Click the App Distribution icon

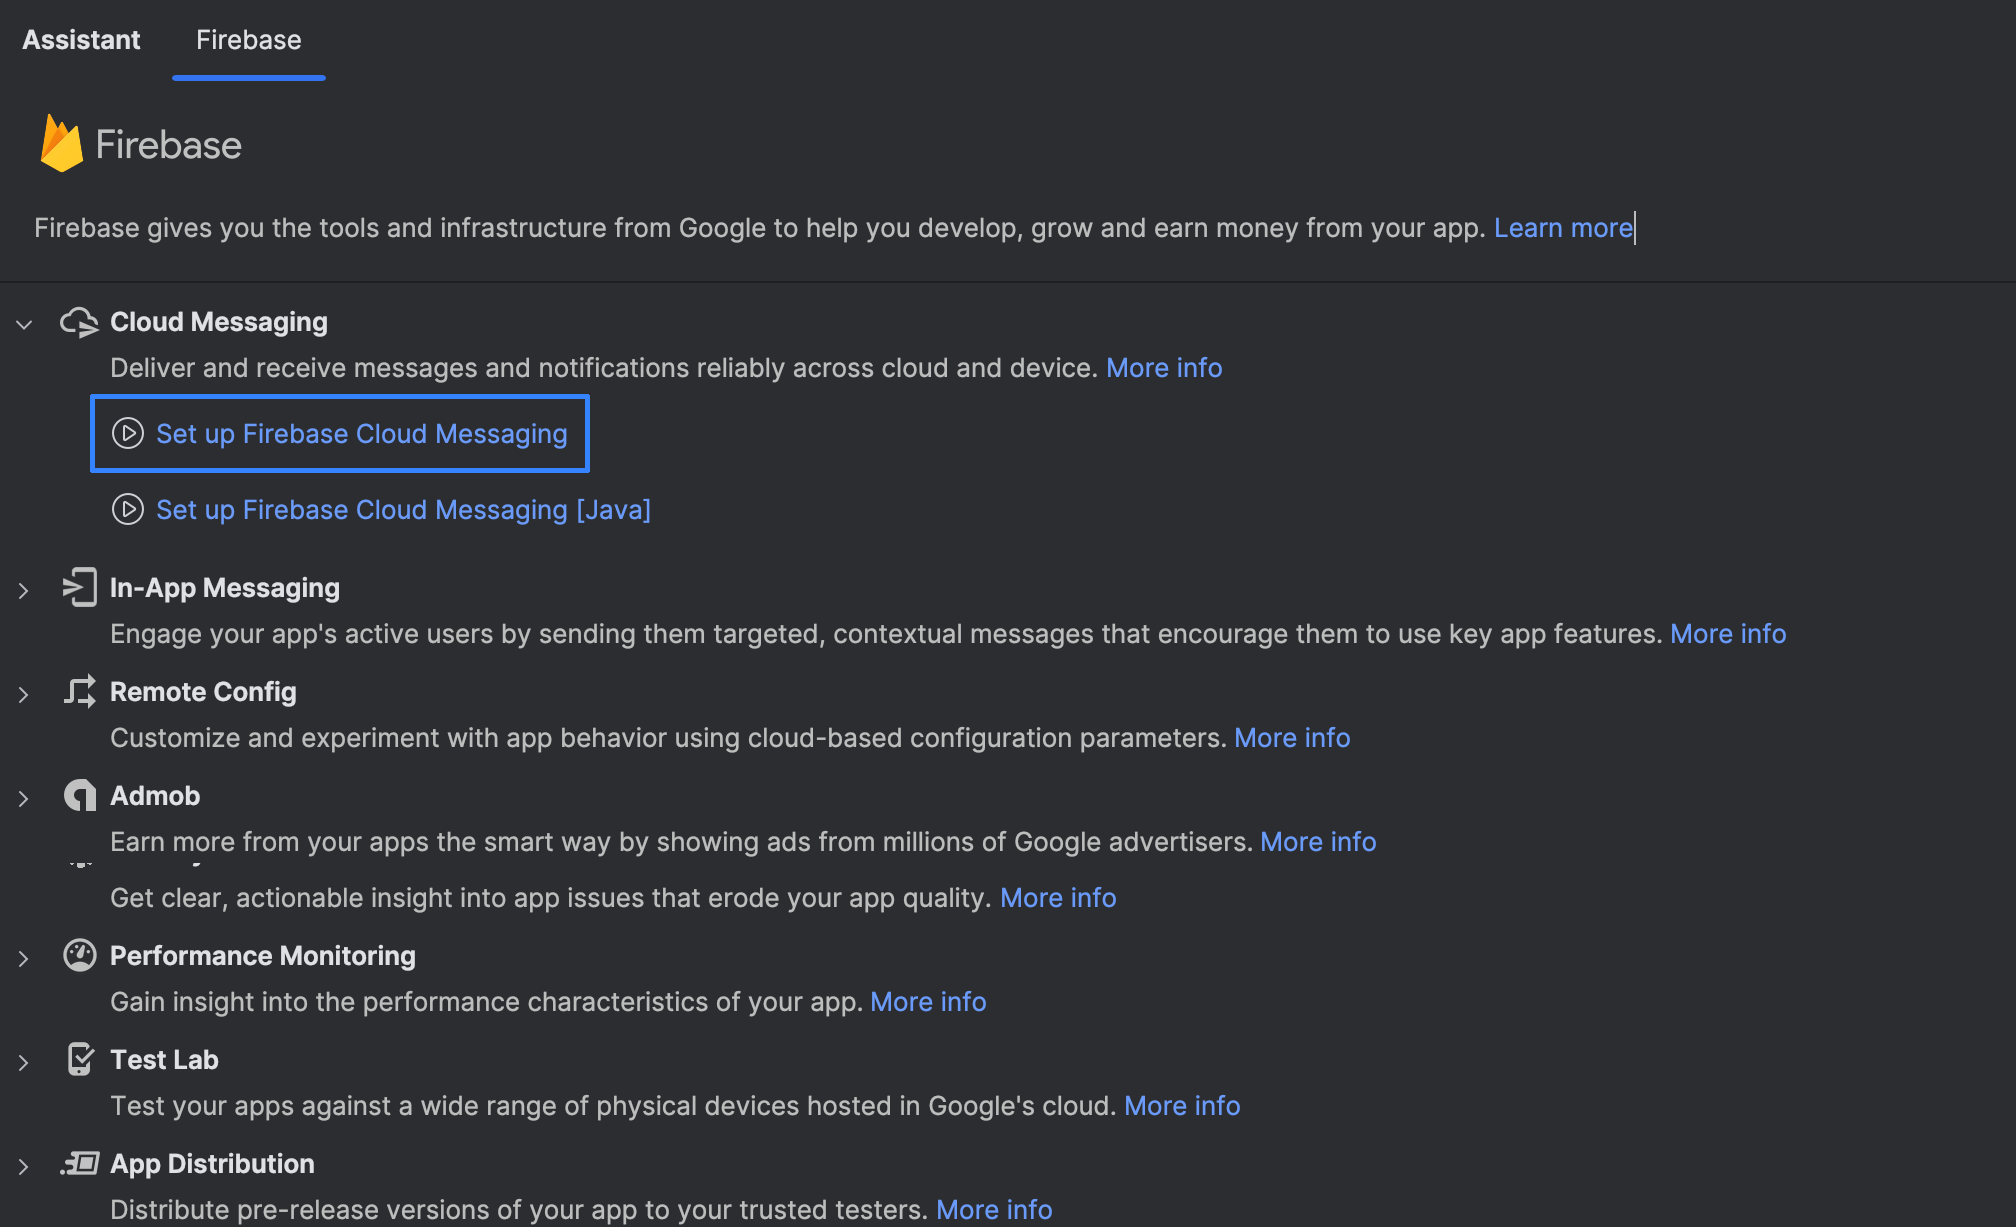tap(79, 1164)
